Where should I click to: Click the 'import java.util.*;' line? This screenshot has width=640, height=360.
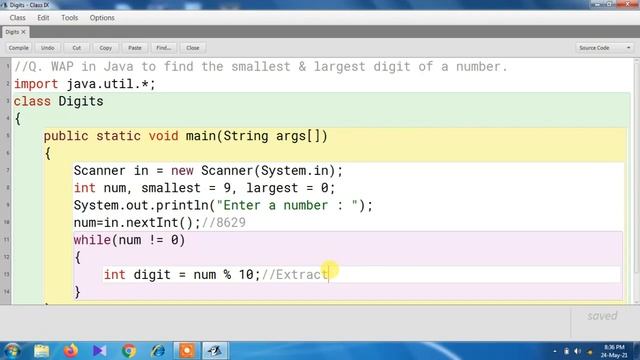[x=84, y=84]
